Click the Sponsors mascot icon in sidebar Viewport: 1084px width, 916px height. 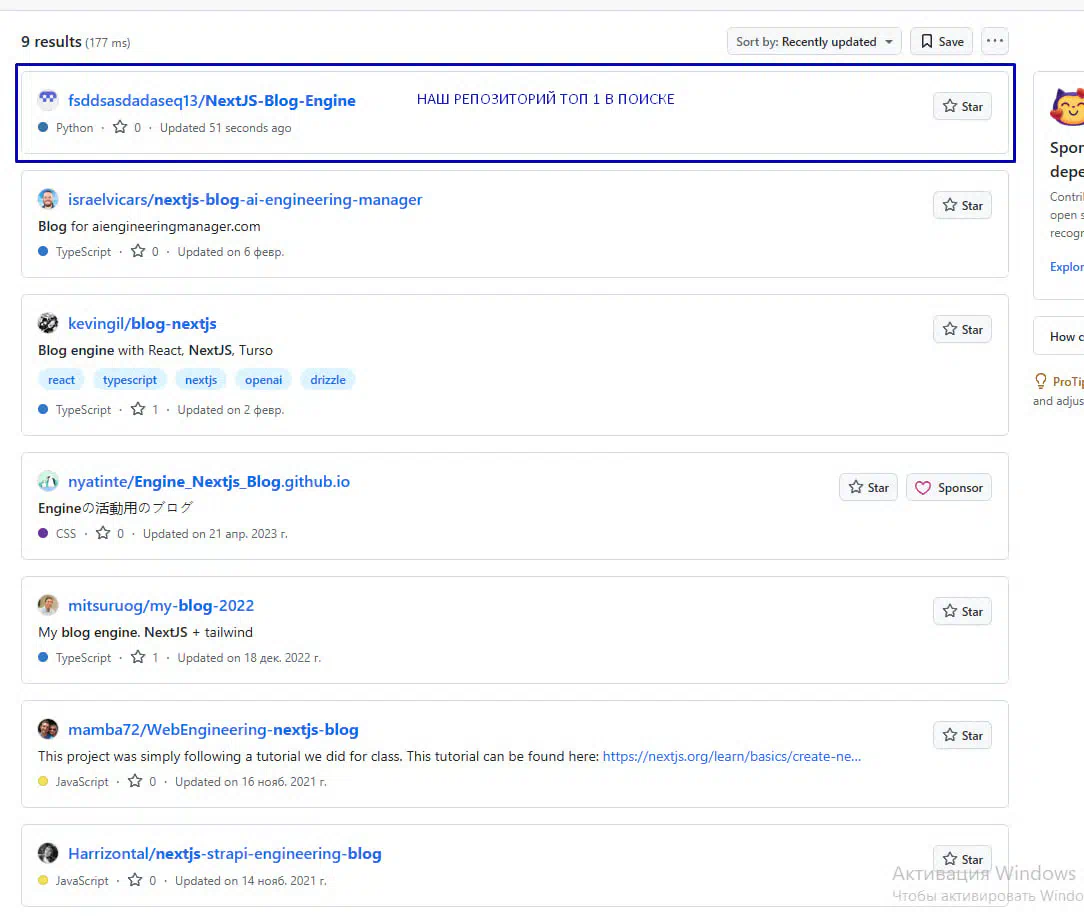pos(1068,106)
